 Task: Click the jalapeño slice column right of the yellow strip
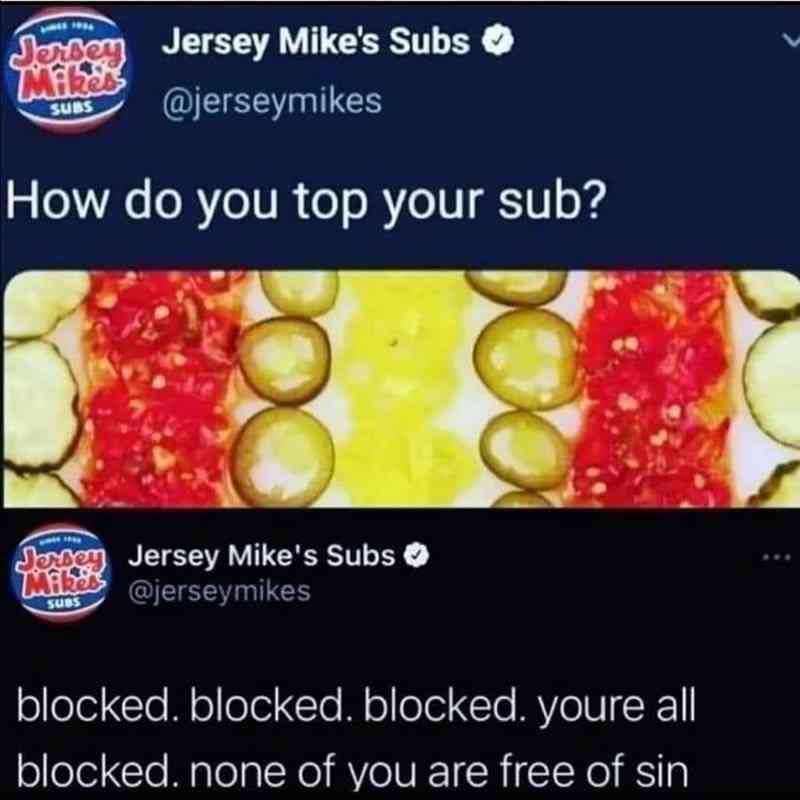click(x=526, y=389)
